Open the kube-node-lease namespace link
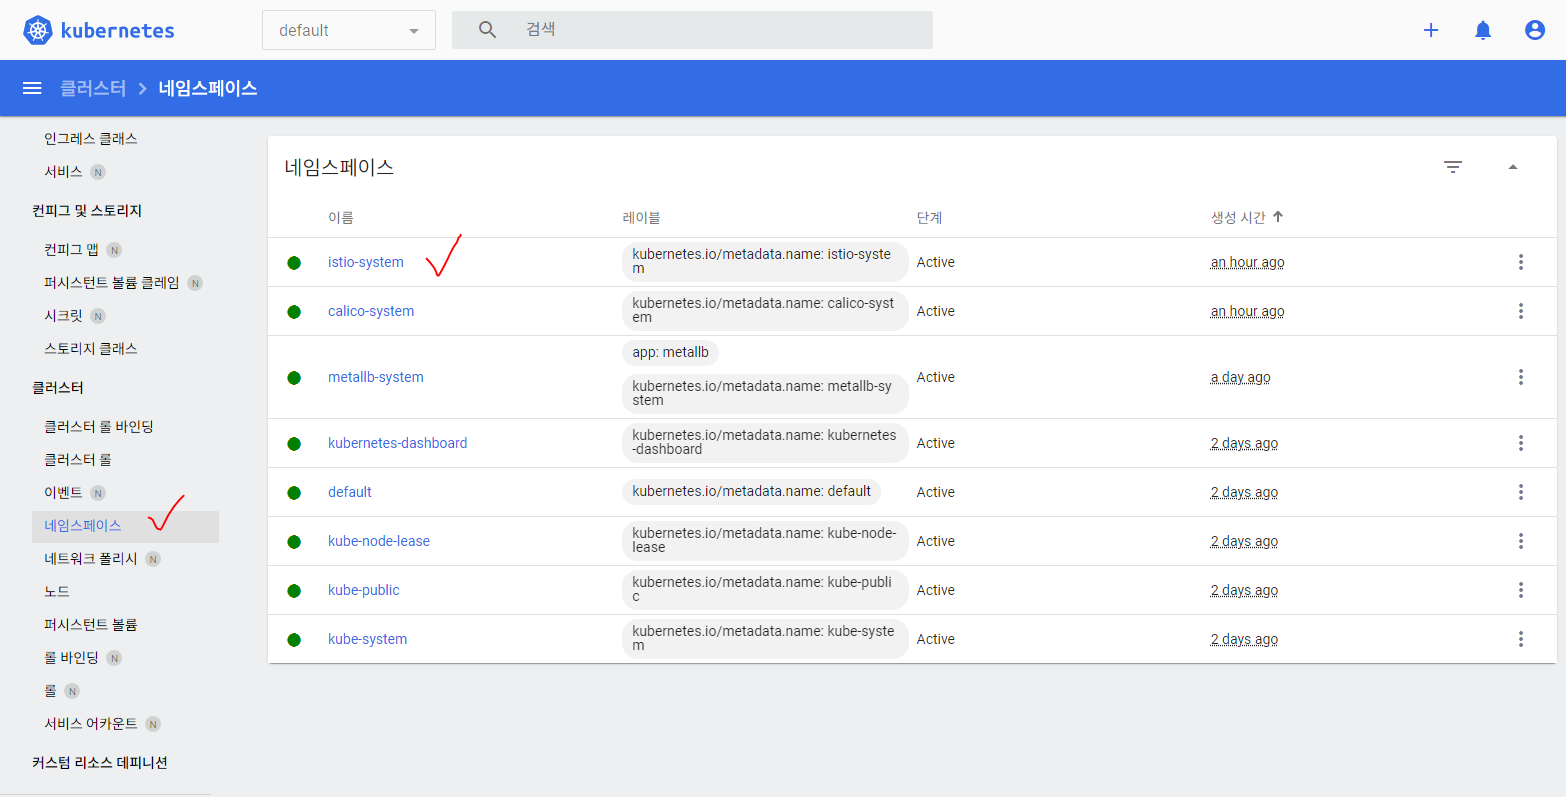 (x=379, y=541)
